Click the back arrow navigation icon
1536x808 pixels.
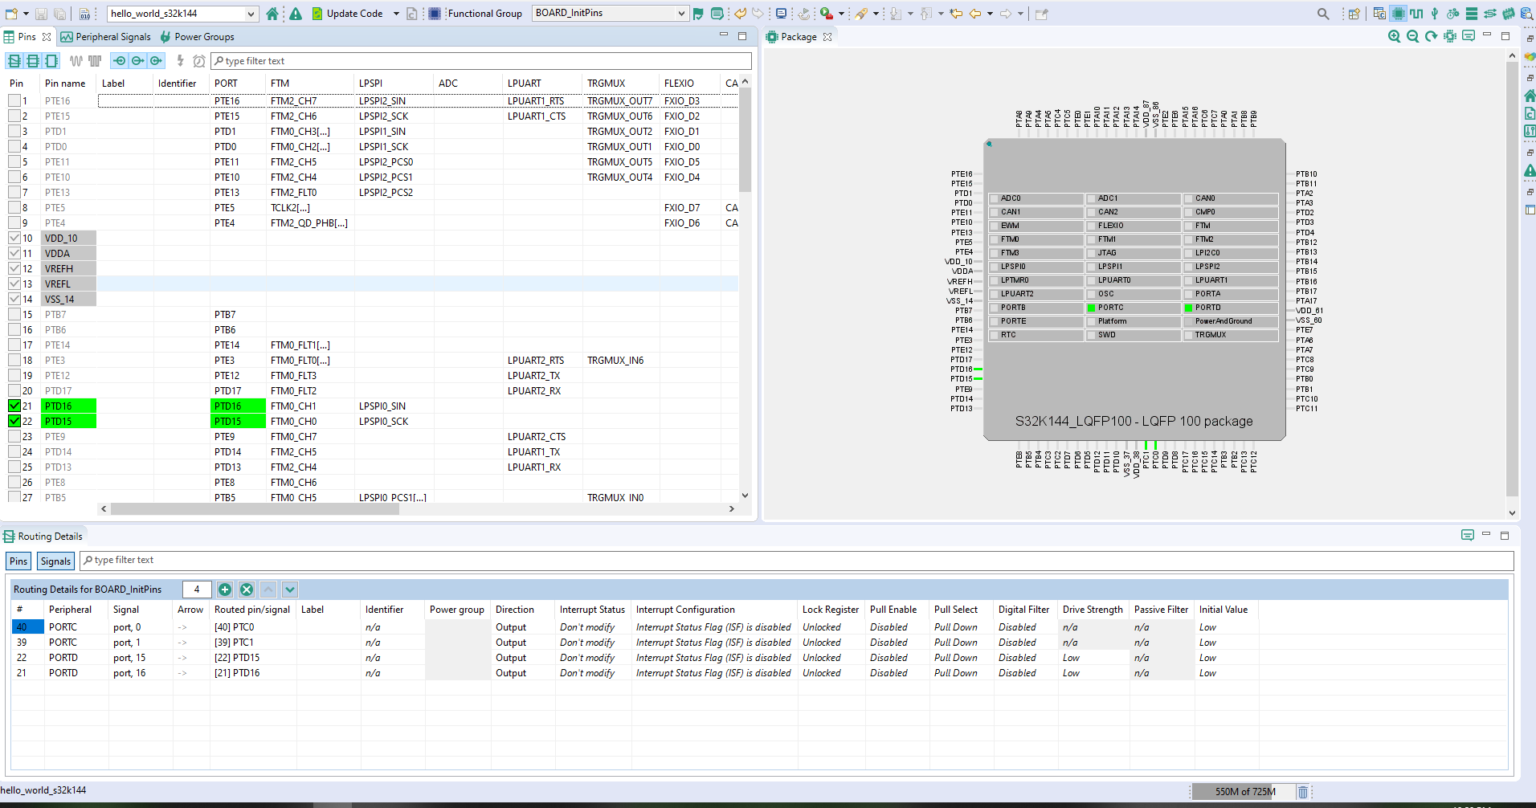pyautogui.click(x=975, y=14)
